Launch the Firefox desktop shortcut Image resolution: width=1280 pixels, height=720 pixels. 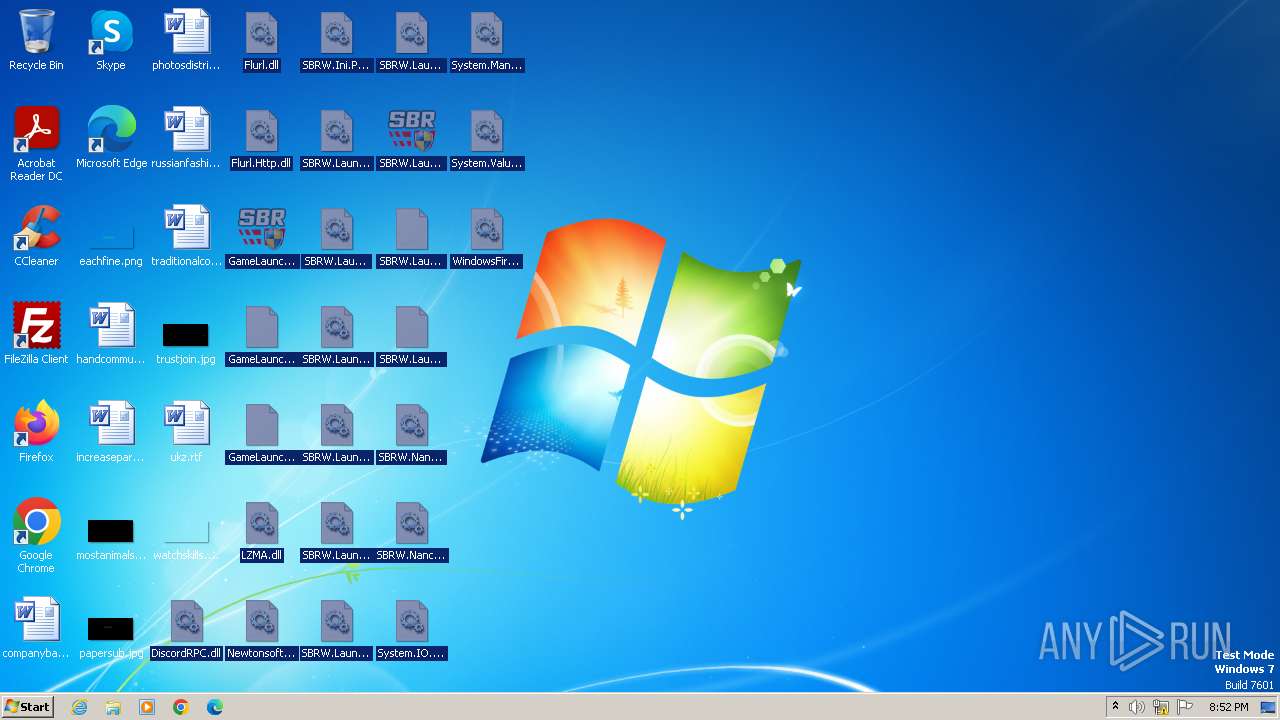pyautogui.click(x=36, y=433)
